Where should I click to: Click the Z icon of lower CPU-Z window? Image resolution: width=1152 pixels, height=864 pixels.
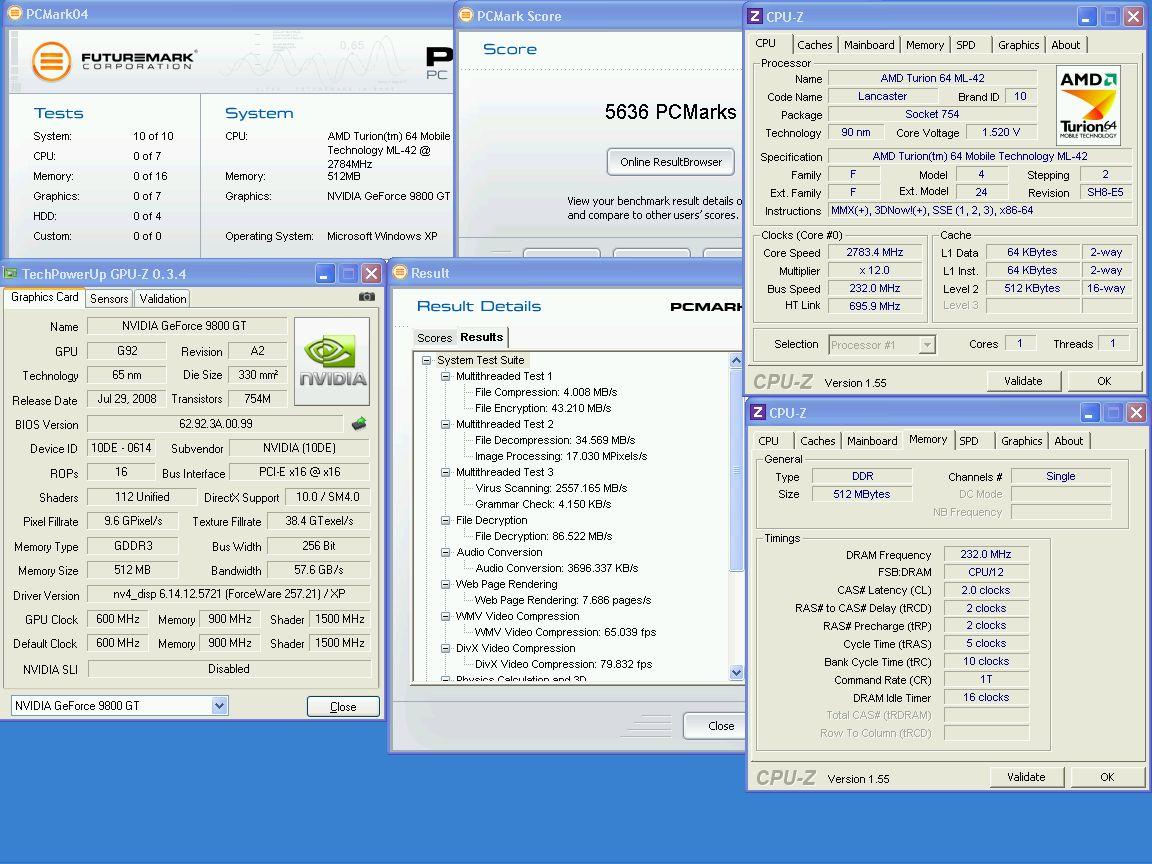tap(757, 412)
